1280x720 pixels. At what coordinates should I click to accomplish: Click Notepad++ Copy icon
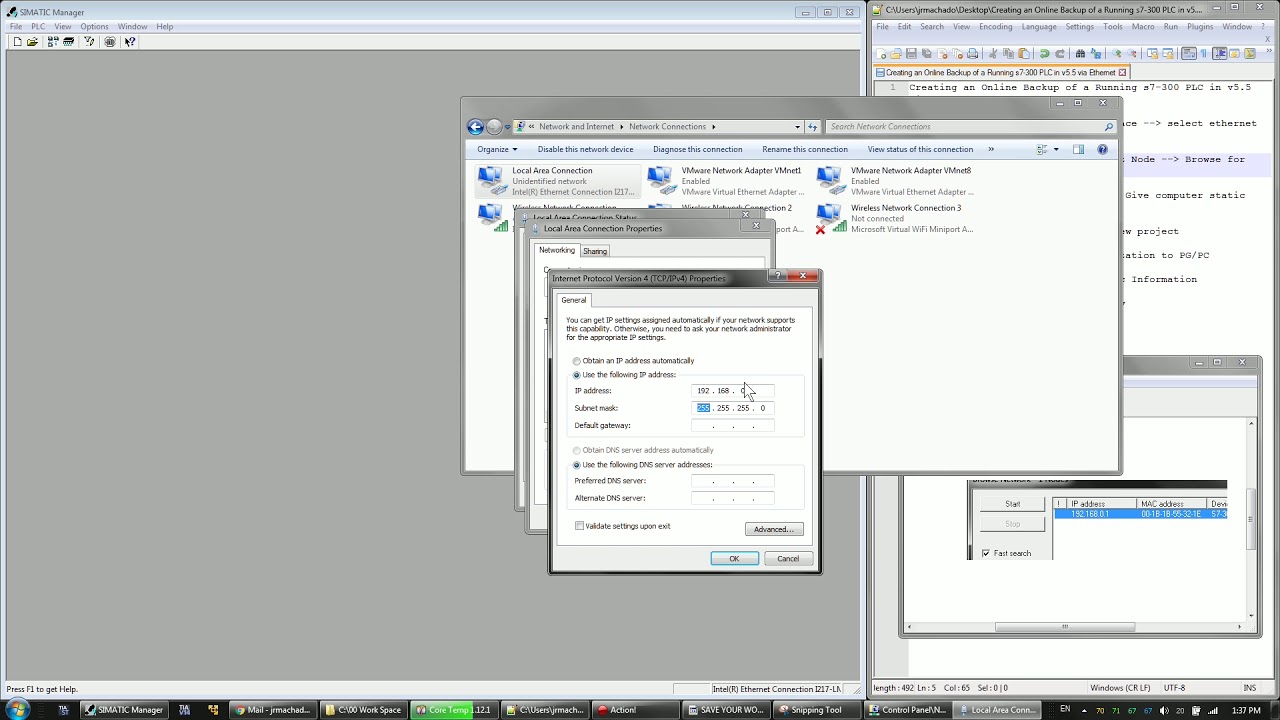[1008, 54]
